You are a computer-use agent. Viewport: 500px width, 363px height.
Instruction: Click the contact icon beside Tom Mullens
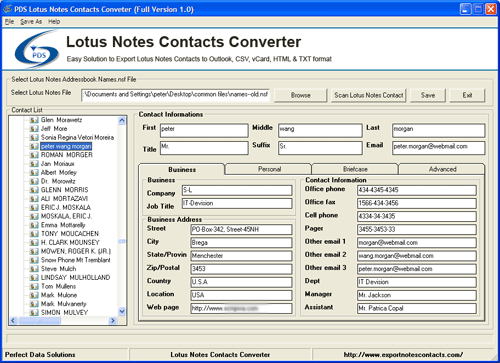pyautogui.click(x=34, y=286)
